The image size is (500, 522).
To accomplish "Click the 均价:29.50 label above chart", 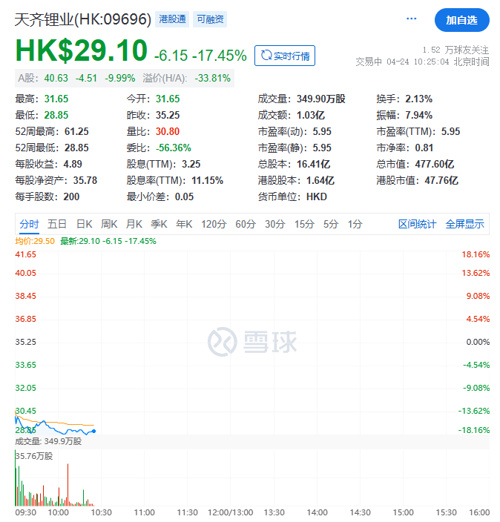I will (x=35, y=241).
